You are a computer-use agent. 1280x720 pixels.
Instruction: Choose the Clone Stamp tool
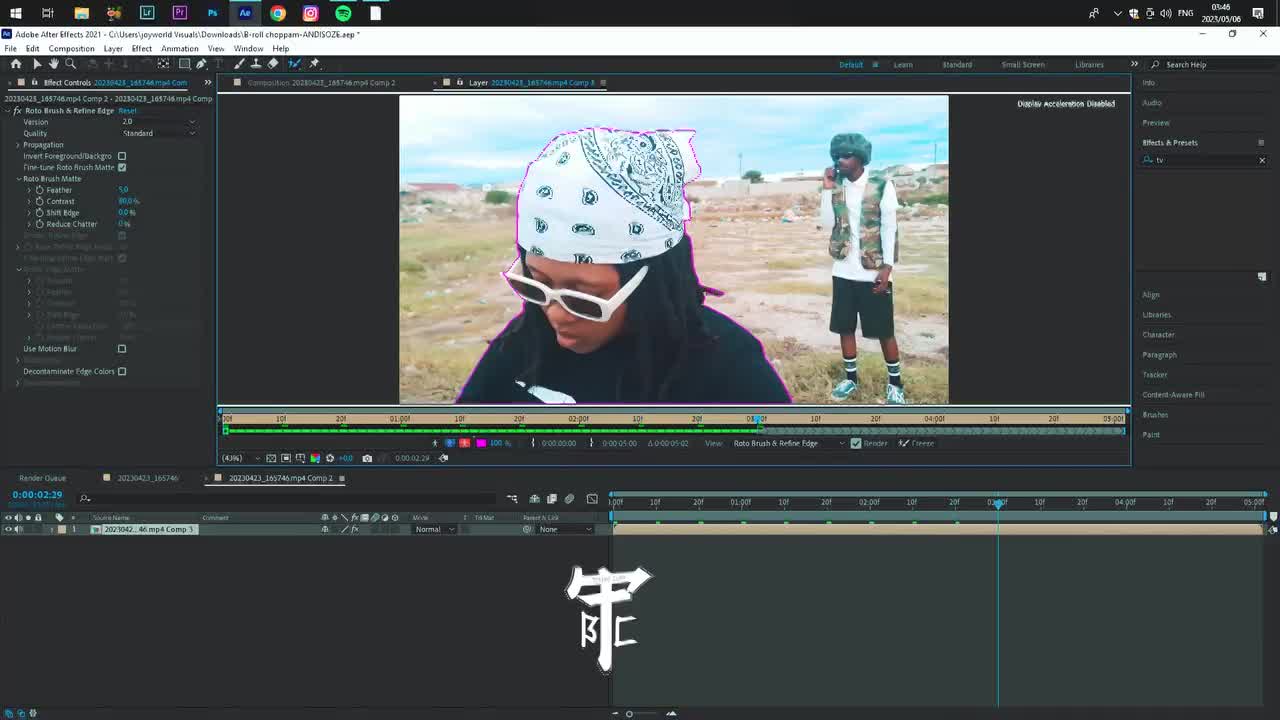[x=256, y=64]
